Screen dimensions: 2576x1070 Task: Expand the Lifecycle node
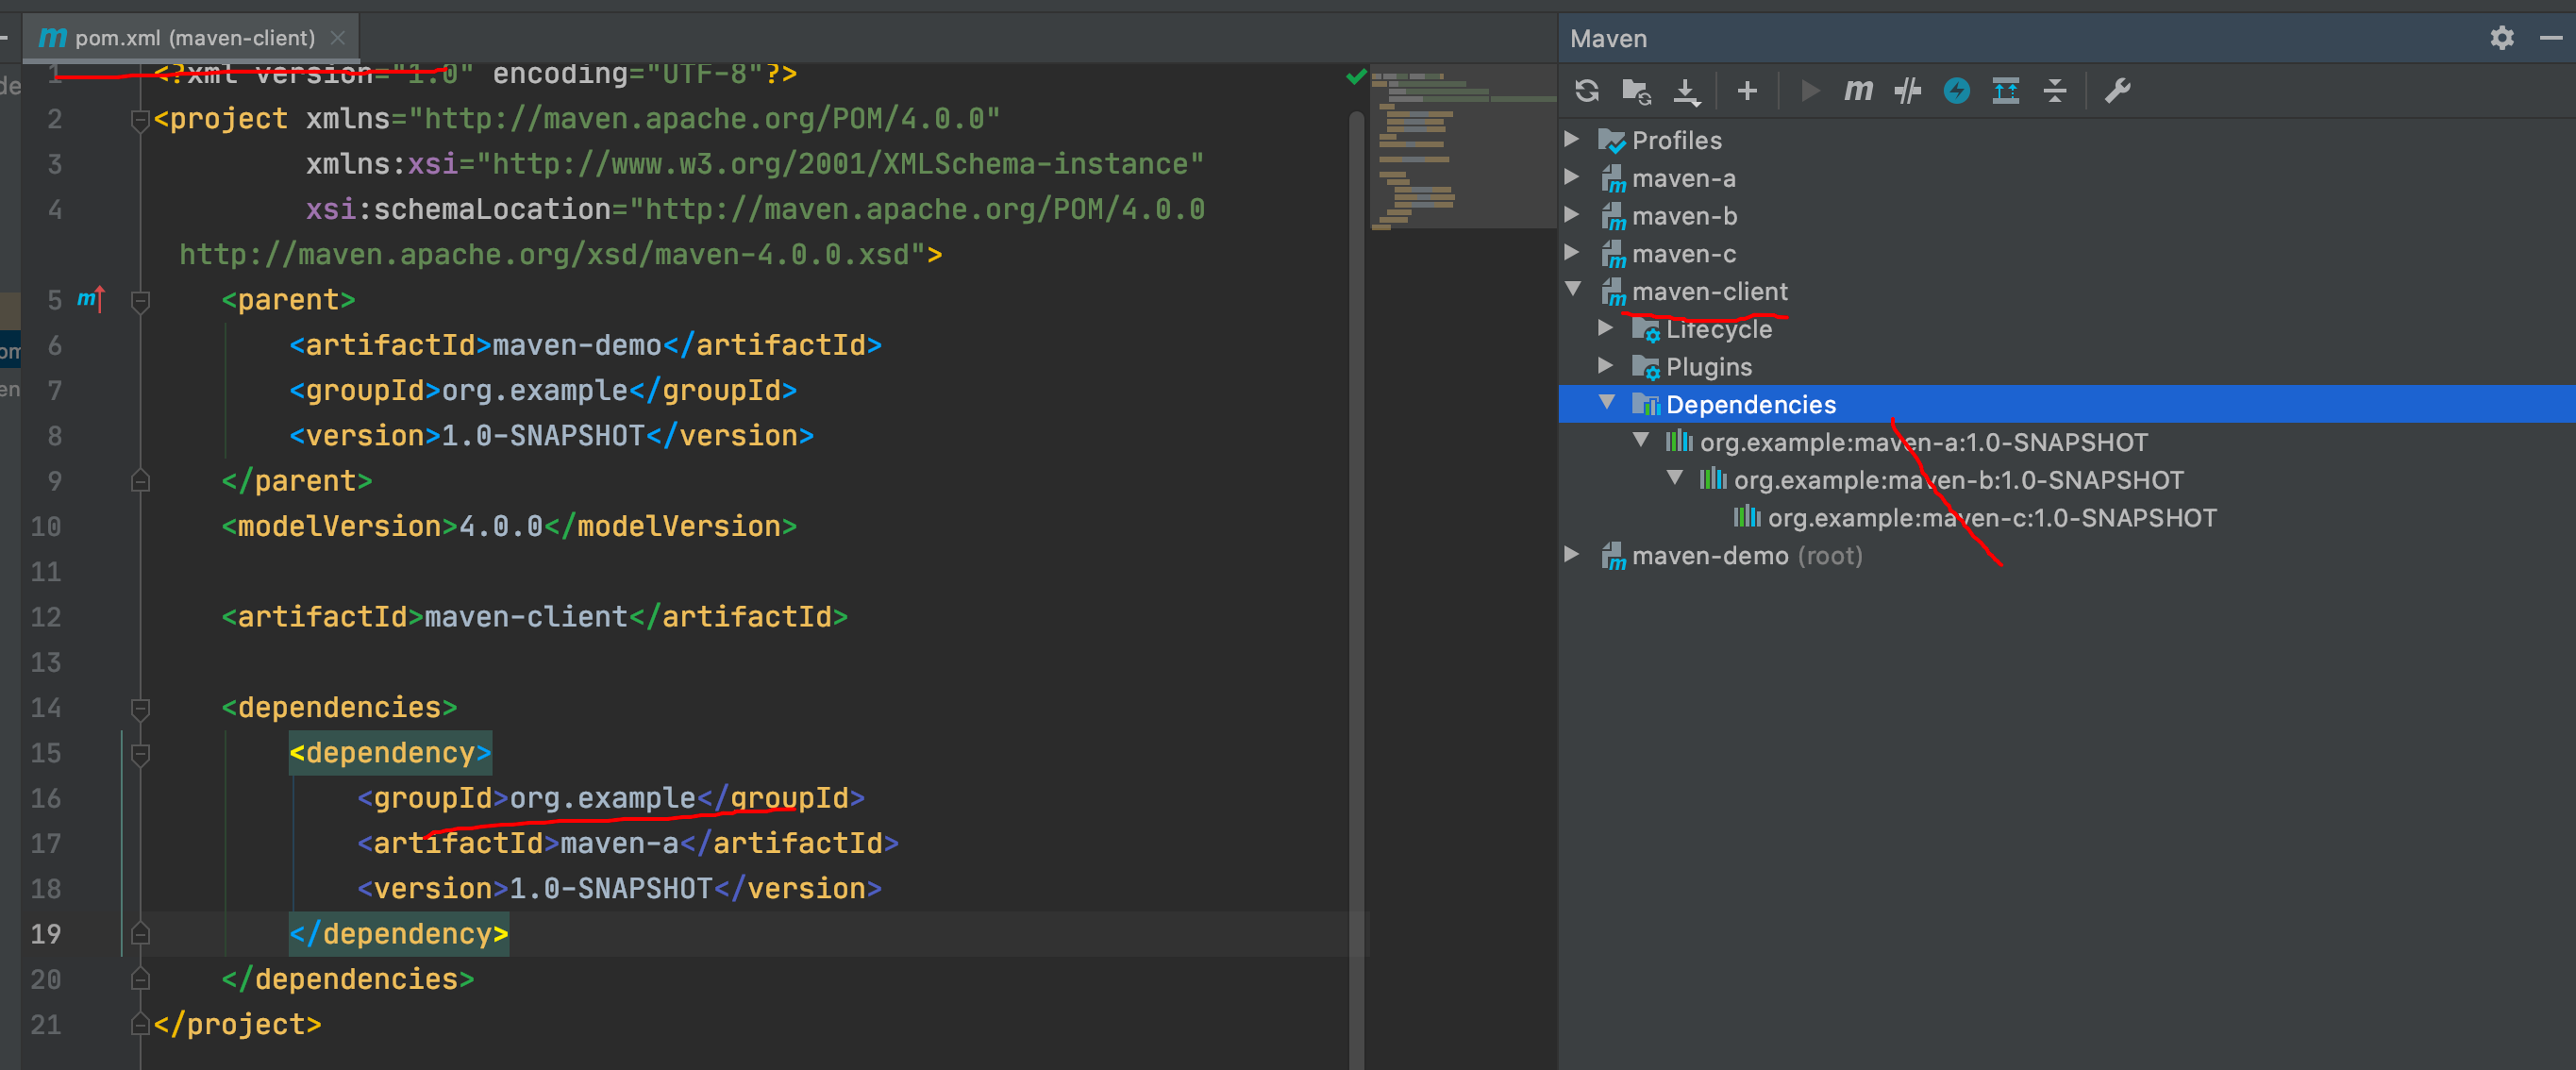(1605, 328)
